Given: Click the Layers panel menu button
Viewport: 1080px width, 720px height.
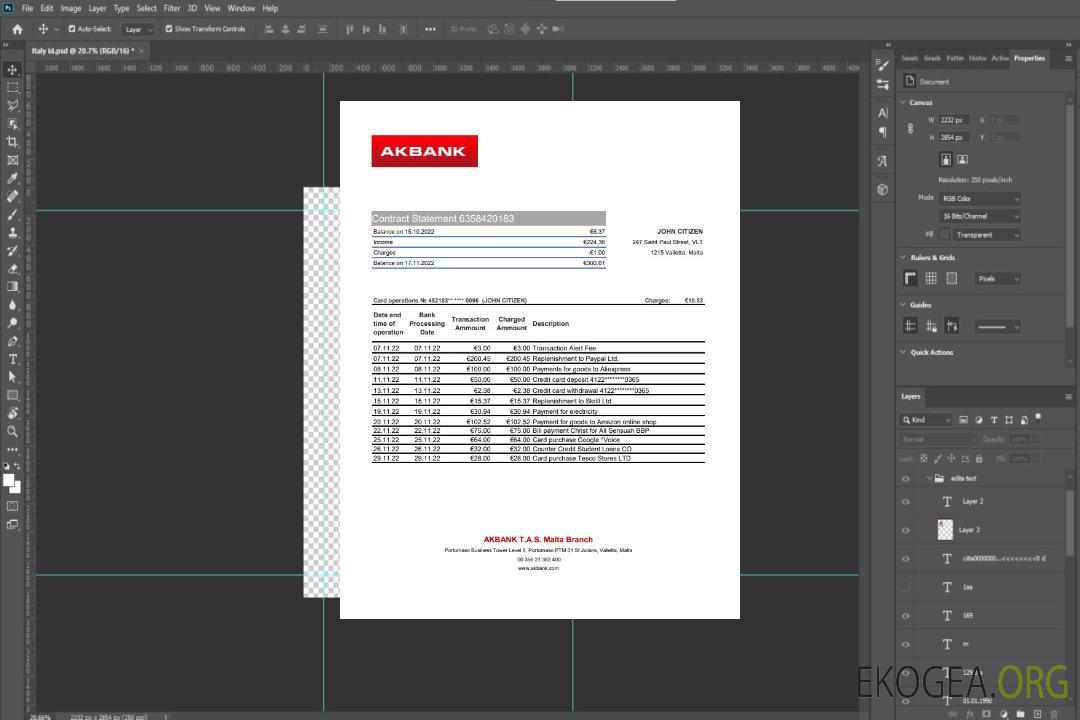Looking at the screenshot, I should 1068,396.
